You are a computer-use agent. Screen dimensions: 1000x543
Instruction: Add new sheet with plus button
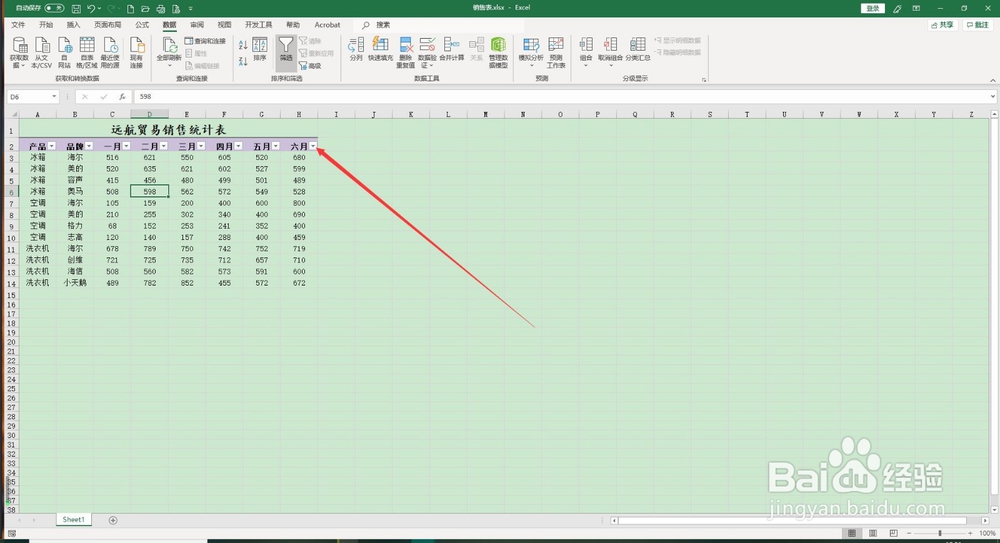[113, 521]
